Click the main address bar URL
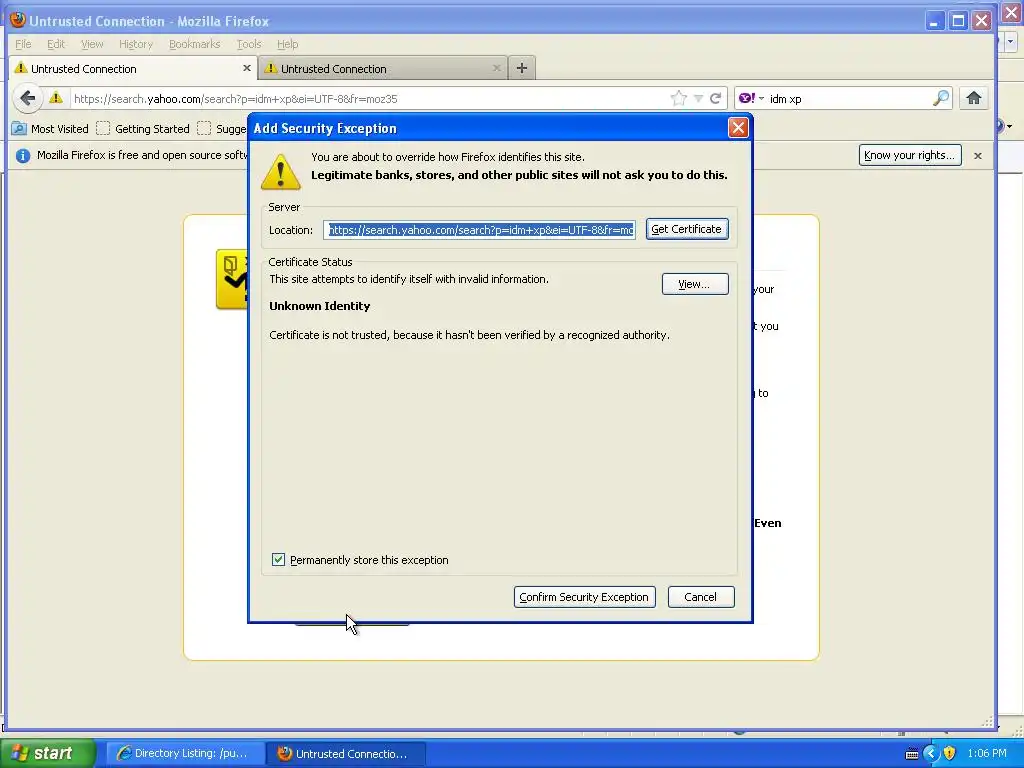 point(371,99)
